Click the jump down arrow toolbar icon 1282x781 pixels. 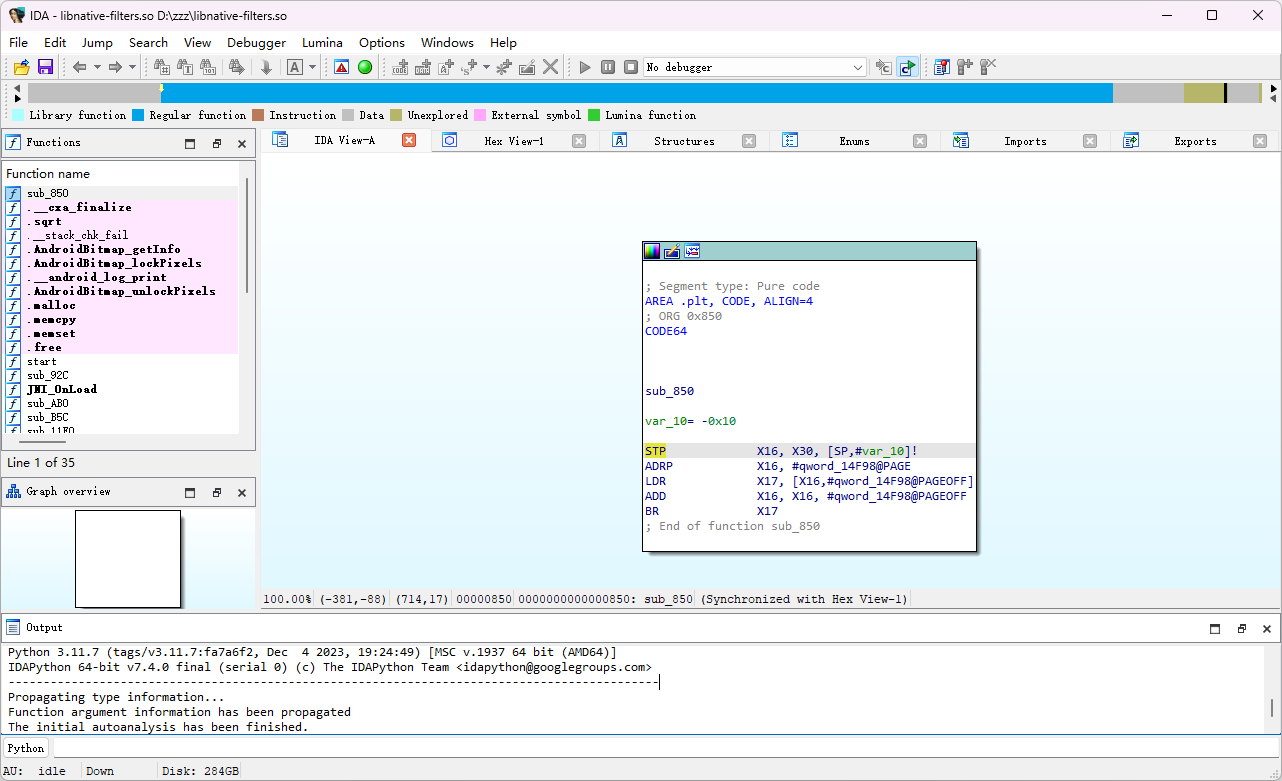[266, 67]
